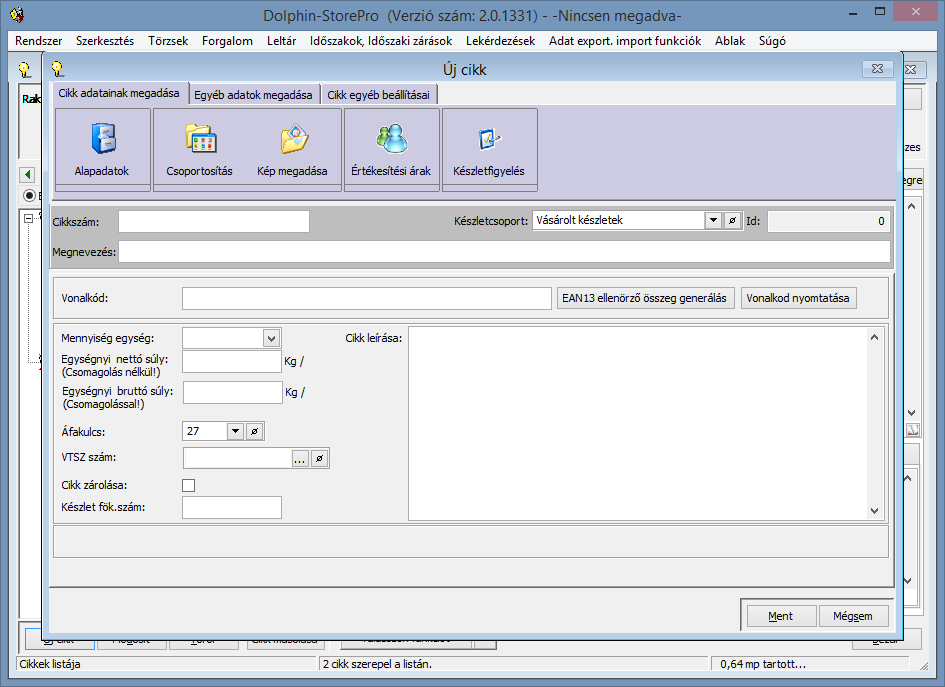Switch to Cikk egyéb beállításai tab

(378, 95)
